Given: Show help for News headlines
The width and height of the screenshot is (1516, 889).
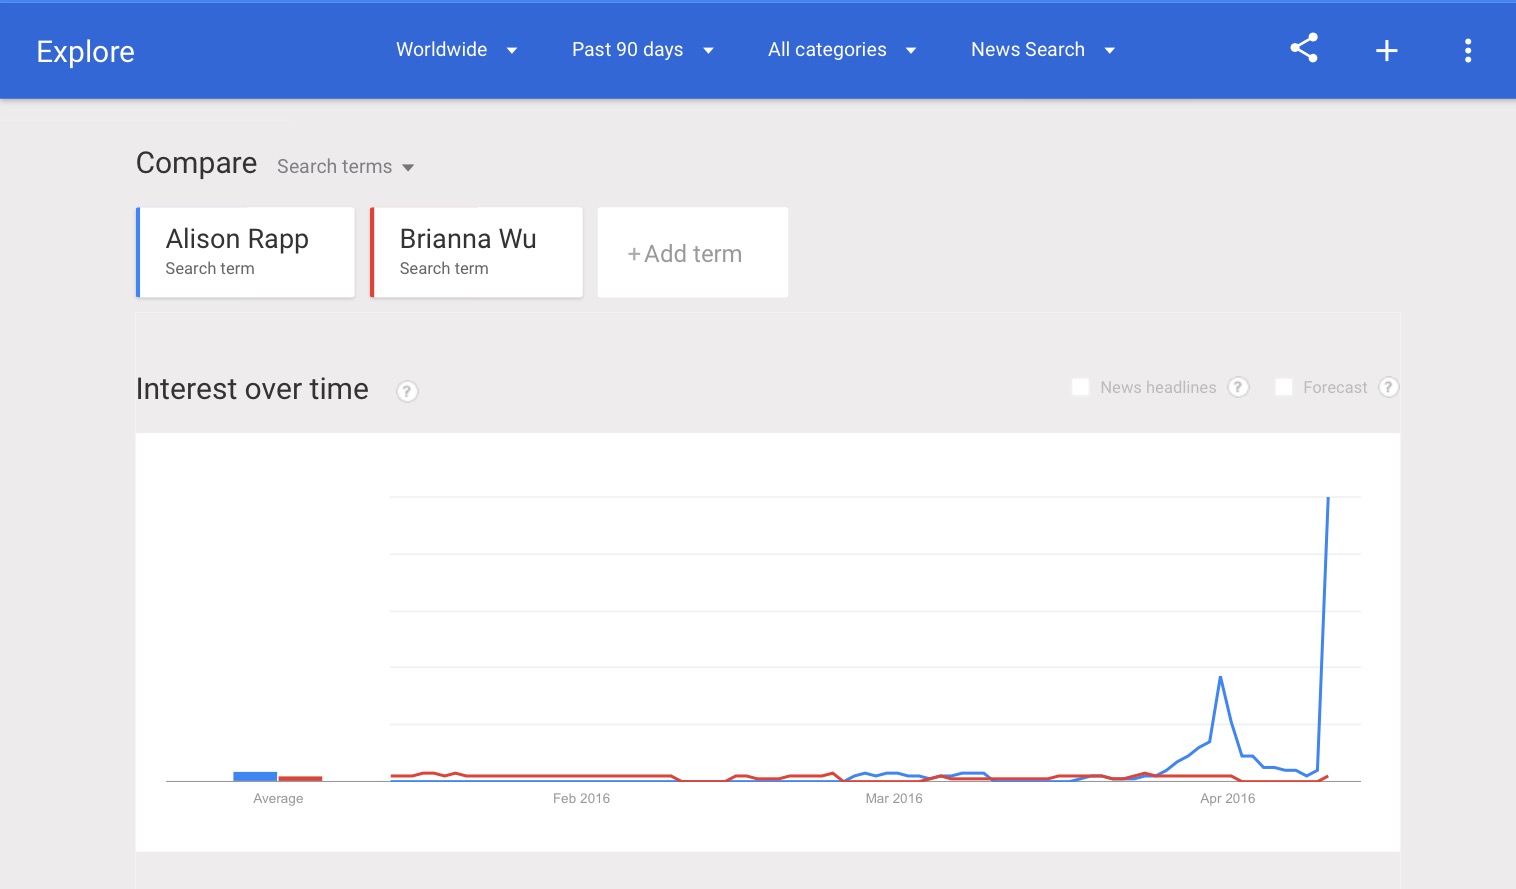Looking at the screenshot, I should [x=1238, y=387].
